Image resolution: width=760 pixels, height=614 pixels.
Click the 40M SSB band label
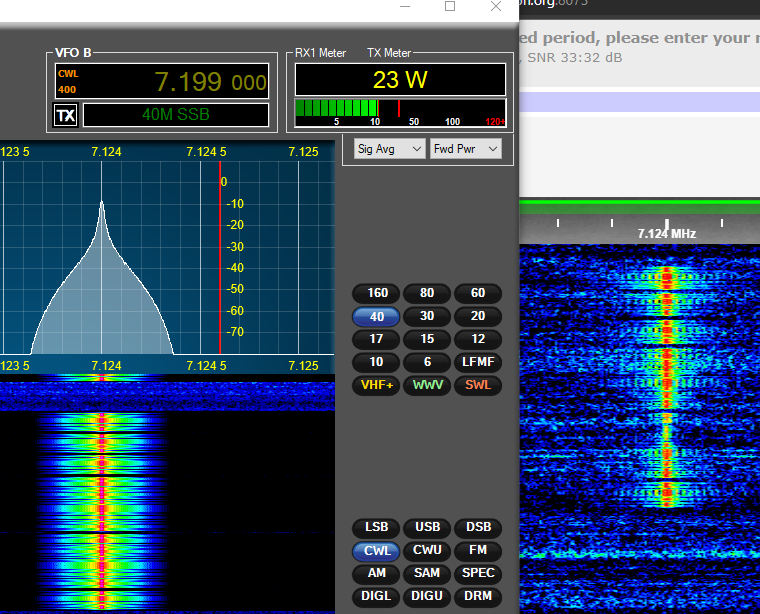point(175,115)
